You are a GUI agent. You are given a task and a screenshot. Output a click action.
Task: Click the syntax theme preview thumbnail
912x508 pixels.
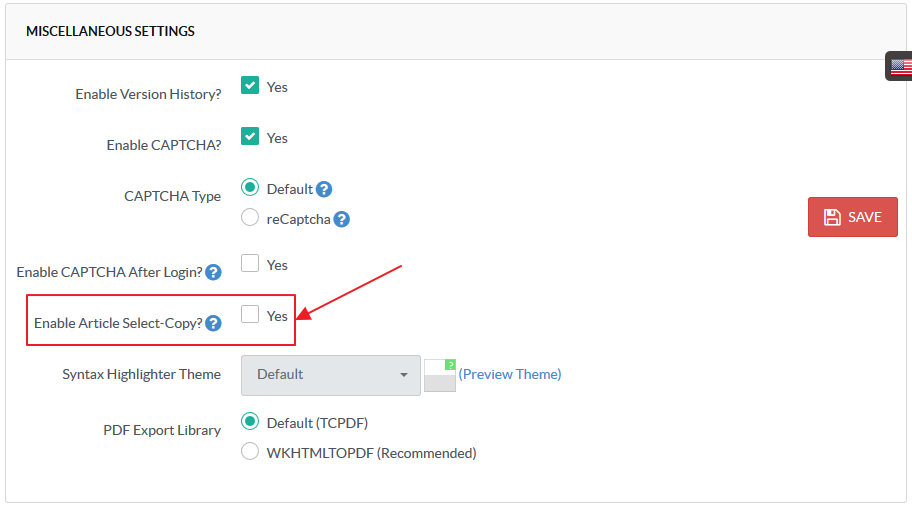[x=439, y=375]
